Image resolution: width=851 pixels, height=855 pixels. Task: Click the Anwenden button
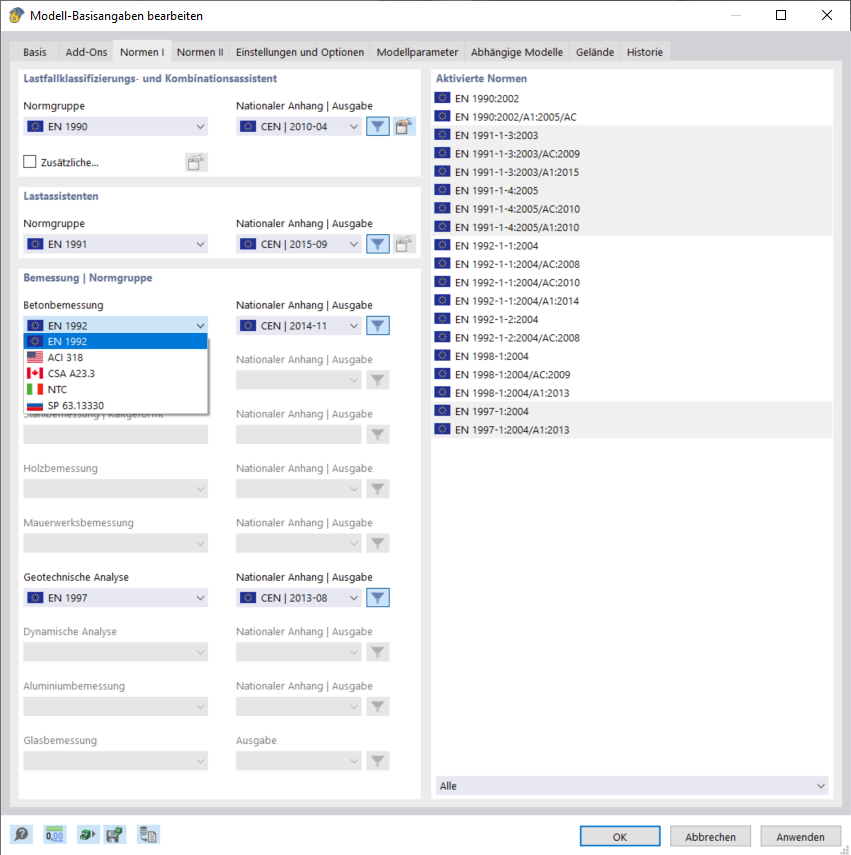[x=801, y=836]
